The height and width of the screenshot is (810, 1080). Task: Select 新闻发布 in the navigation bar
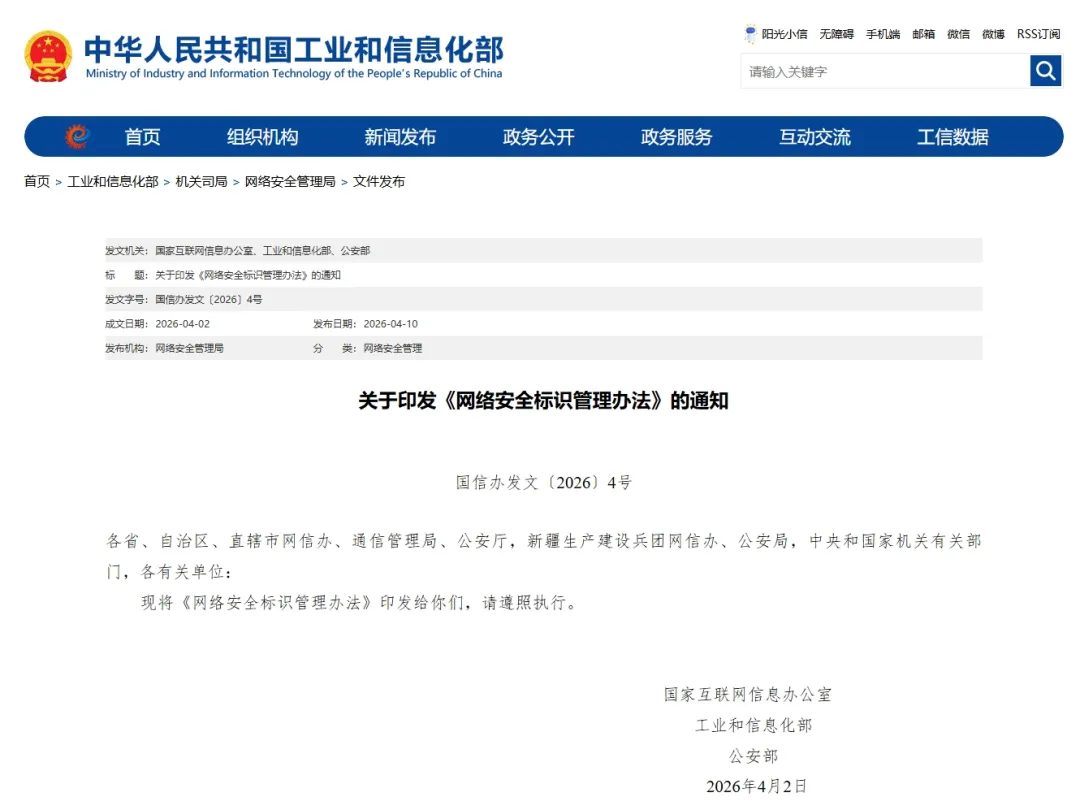[x=400, y=137]
